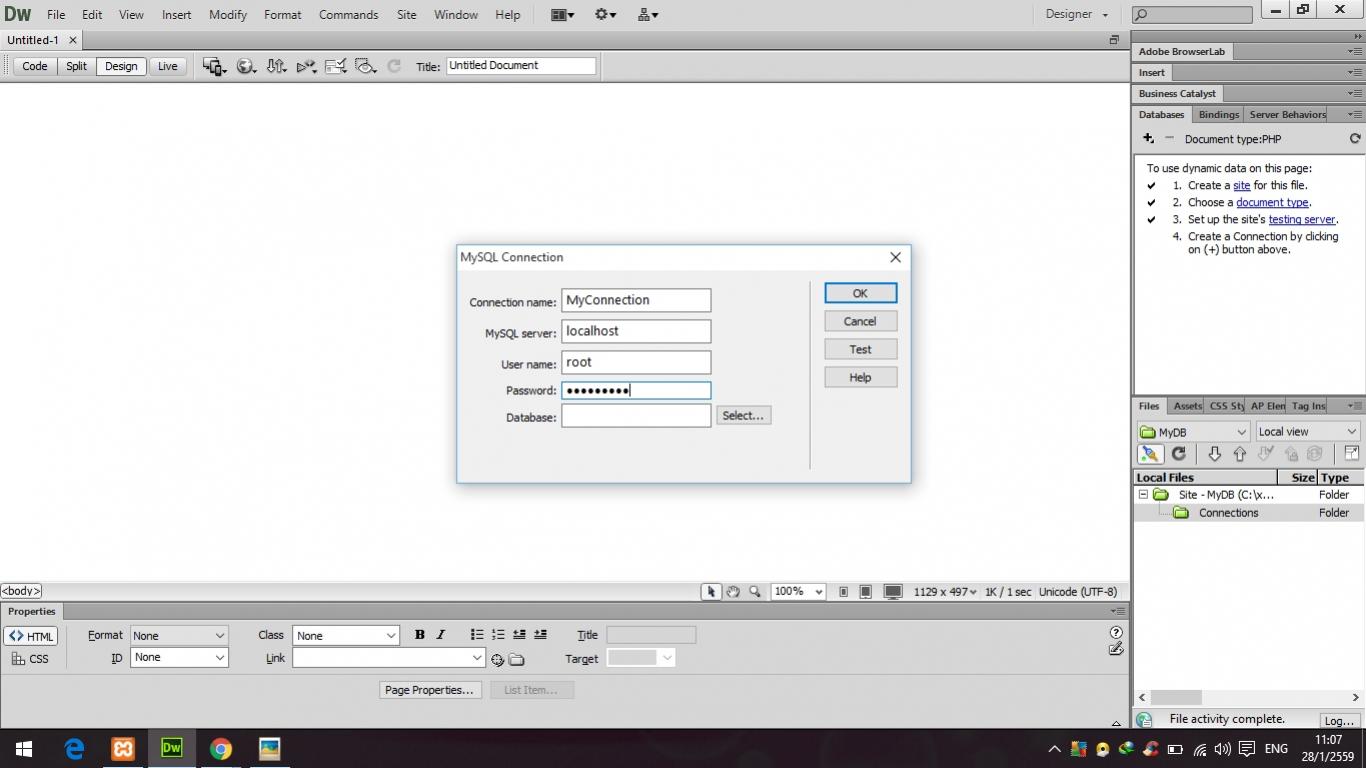Viewport: 1366px width, 768px height.
Task: Choose the Select tool arrow in status bar
Action: 711,592
